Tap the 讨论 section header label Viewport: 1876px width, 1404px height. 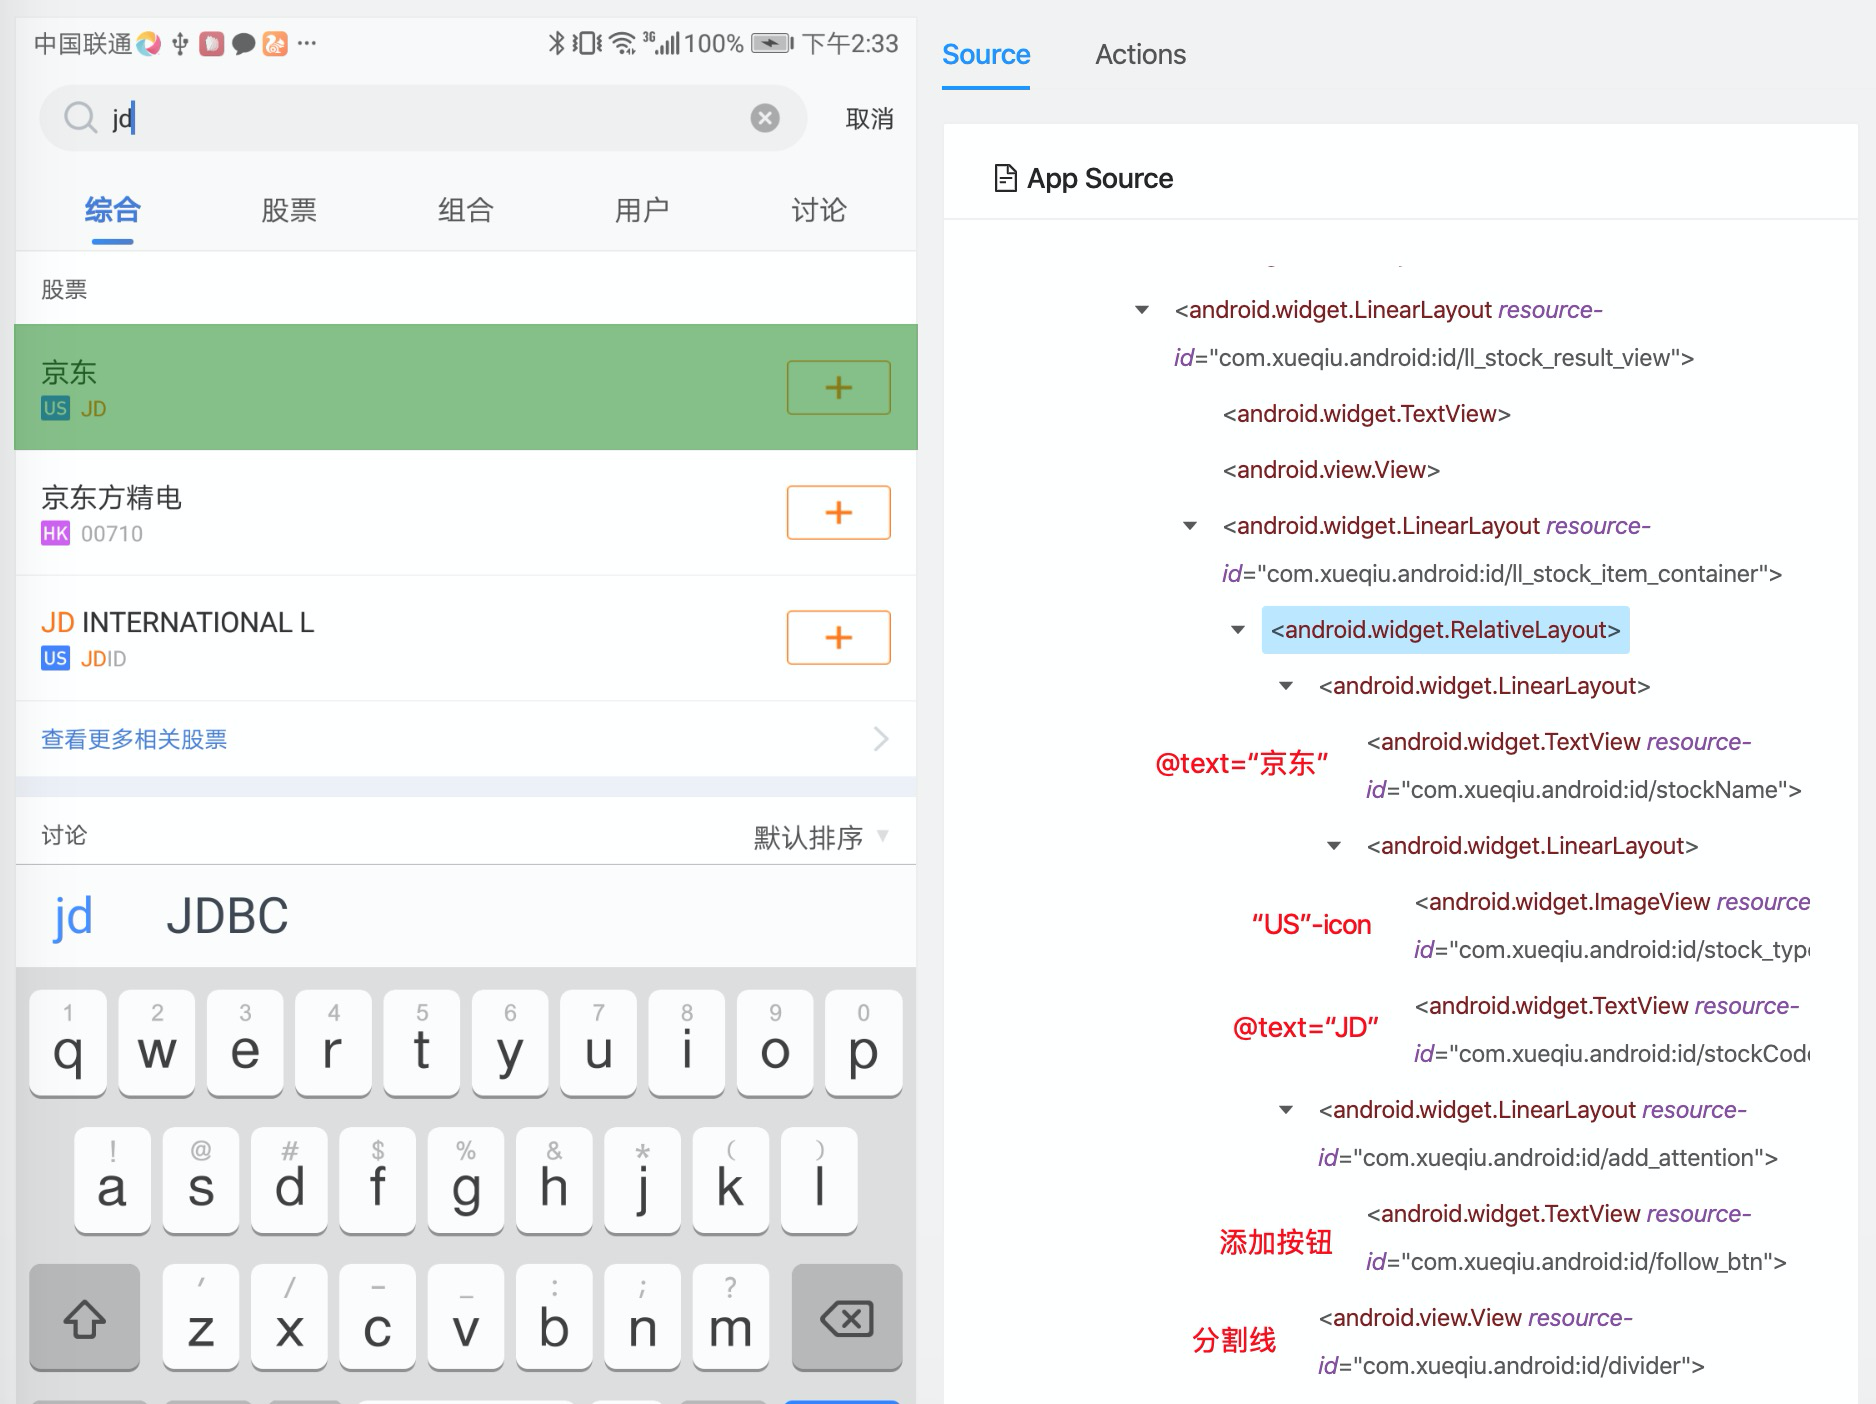64,836
